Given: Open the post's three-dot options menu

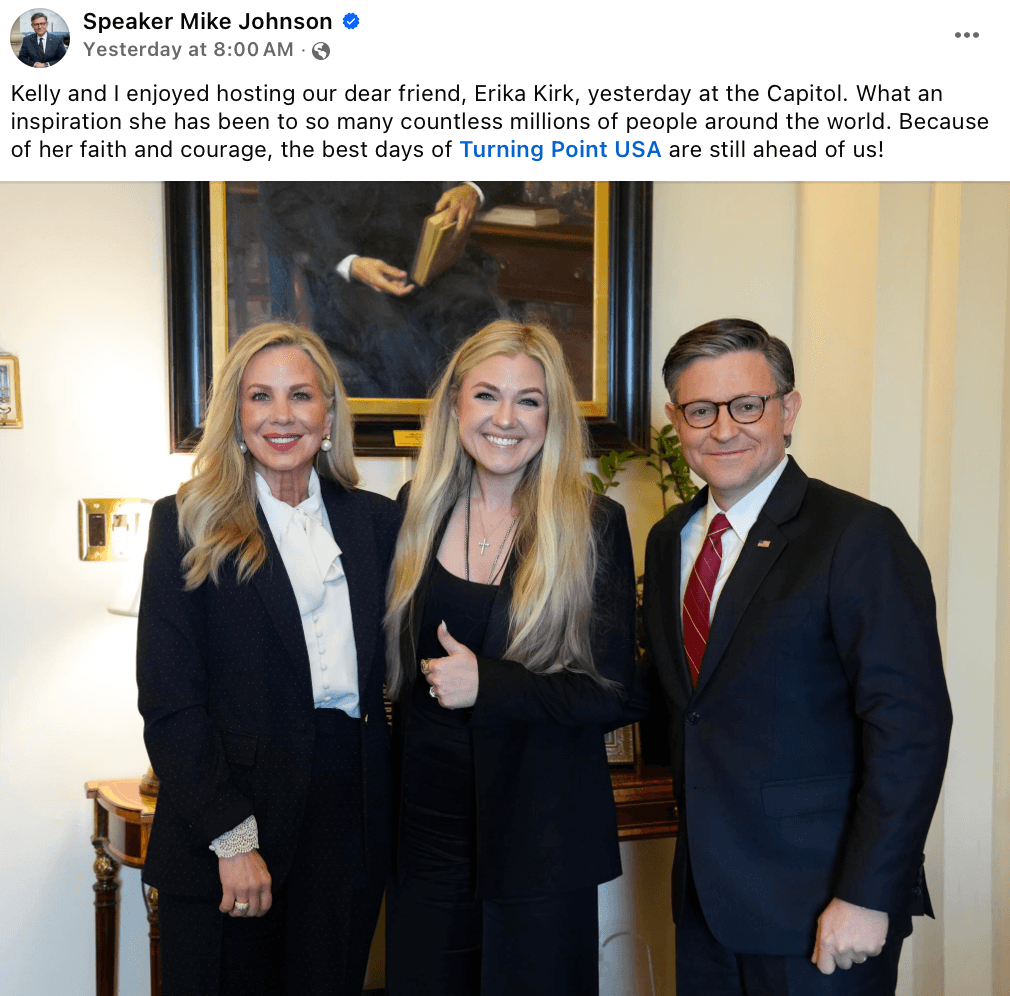Looking at the screenshot, I should pyautogui.click(x=966, y=35).
